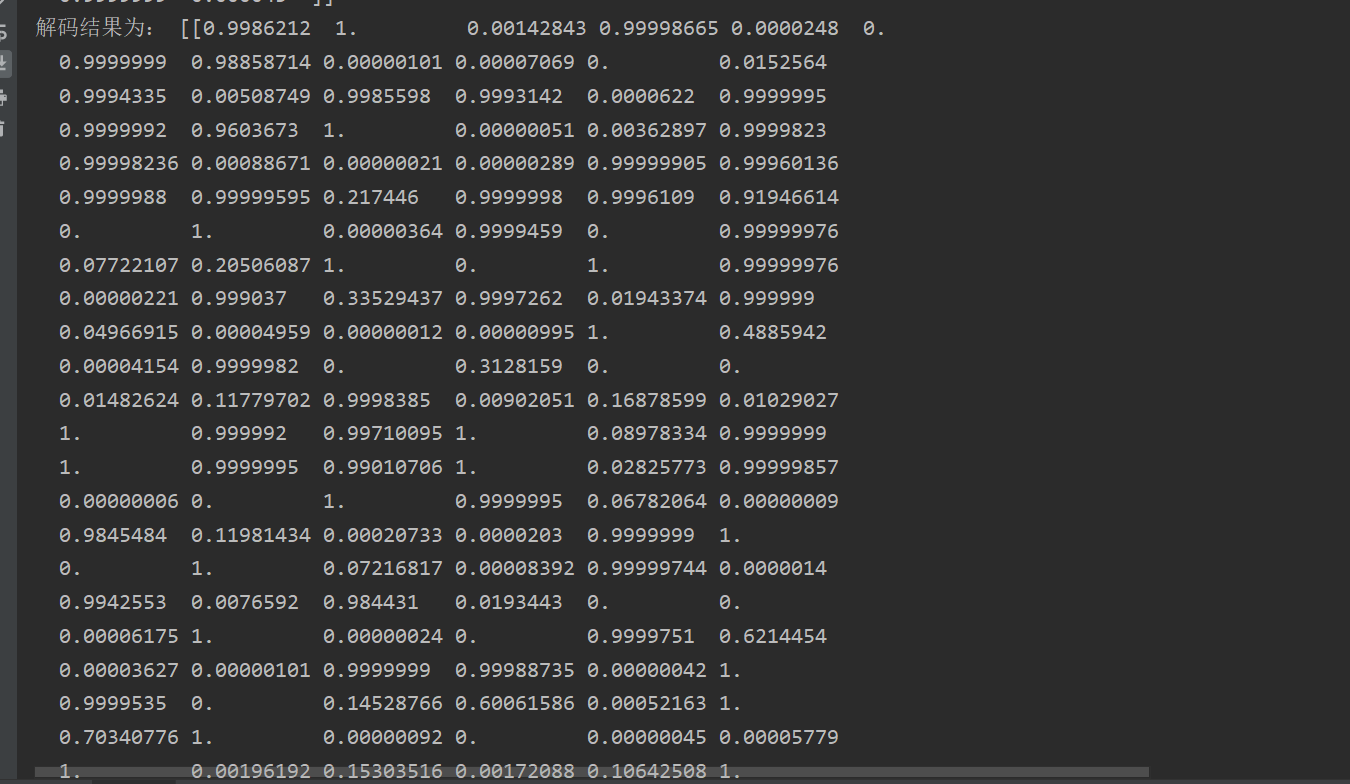This screenshot has width=1350, height=784.
Task: Click the value 0.60061586
Action: [515, 704]
